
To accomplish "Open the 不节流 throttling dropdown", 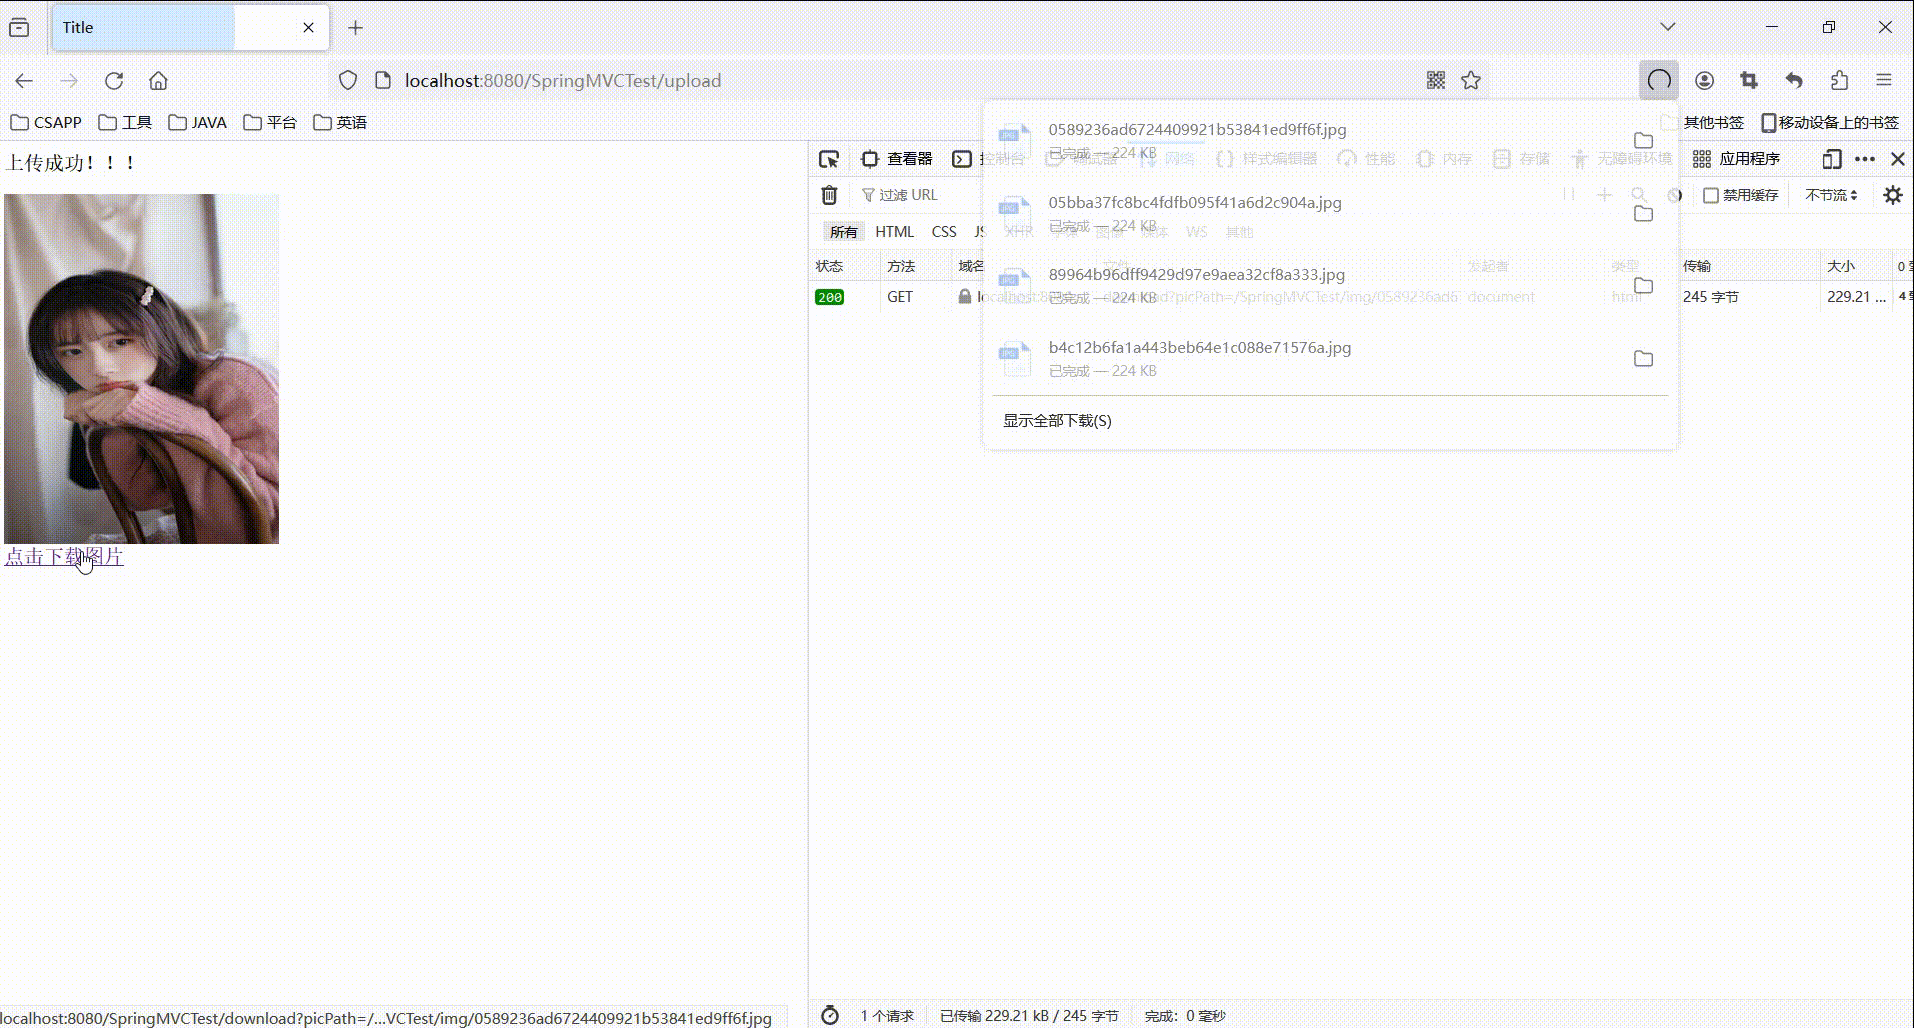I will tap(1831, 195).
